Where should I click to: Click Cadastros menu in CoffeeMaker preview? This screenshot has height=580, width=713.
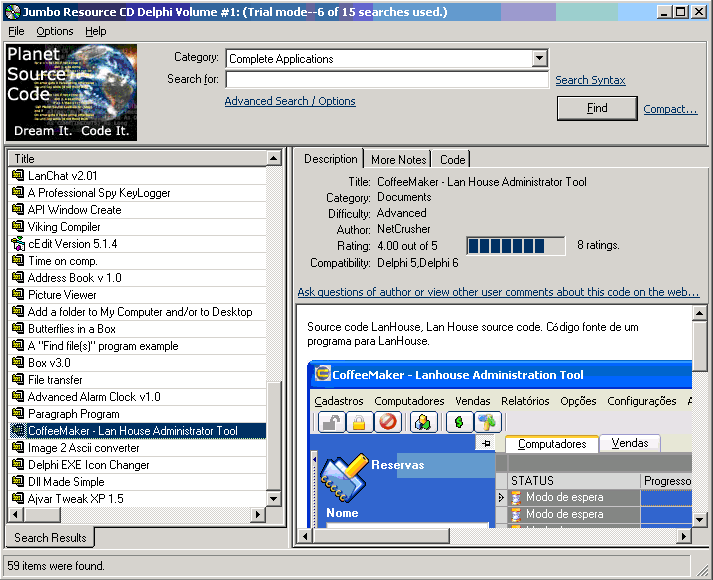click(339, 401)
